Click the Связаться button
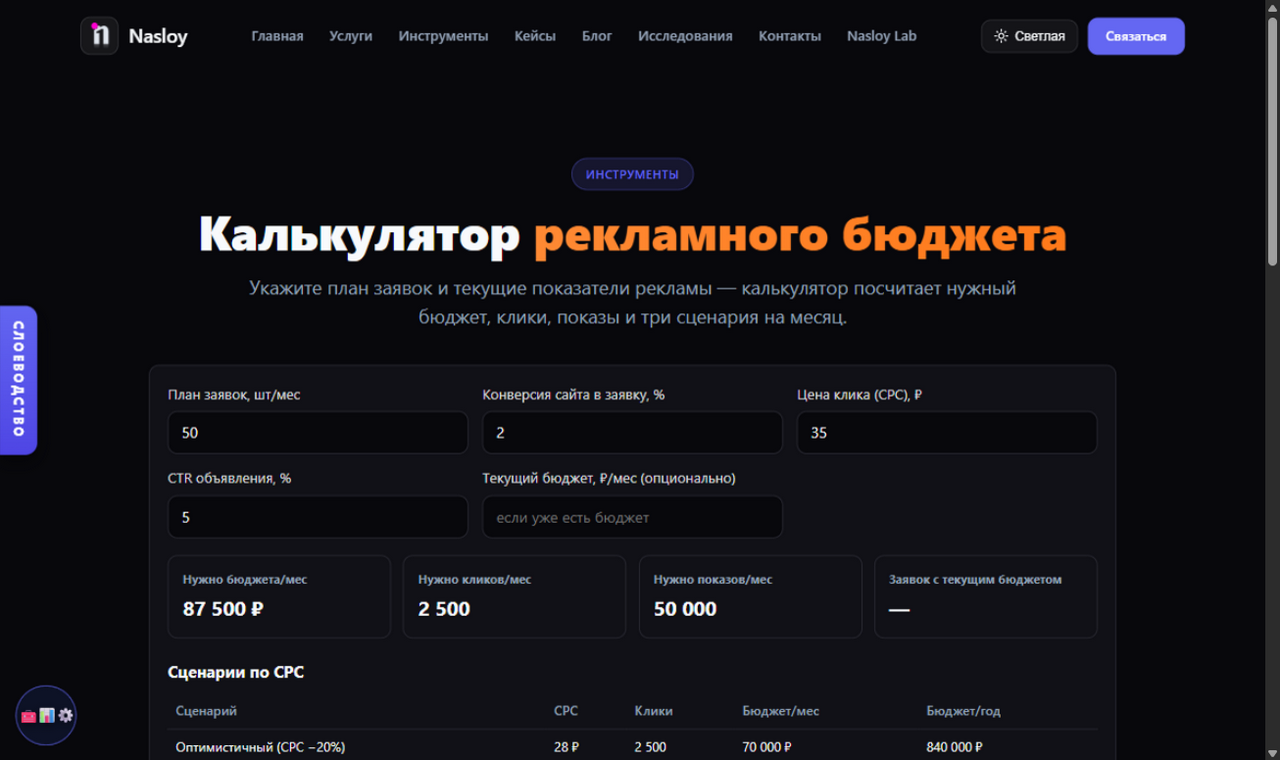 [1136, 36]
